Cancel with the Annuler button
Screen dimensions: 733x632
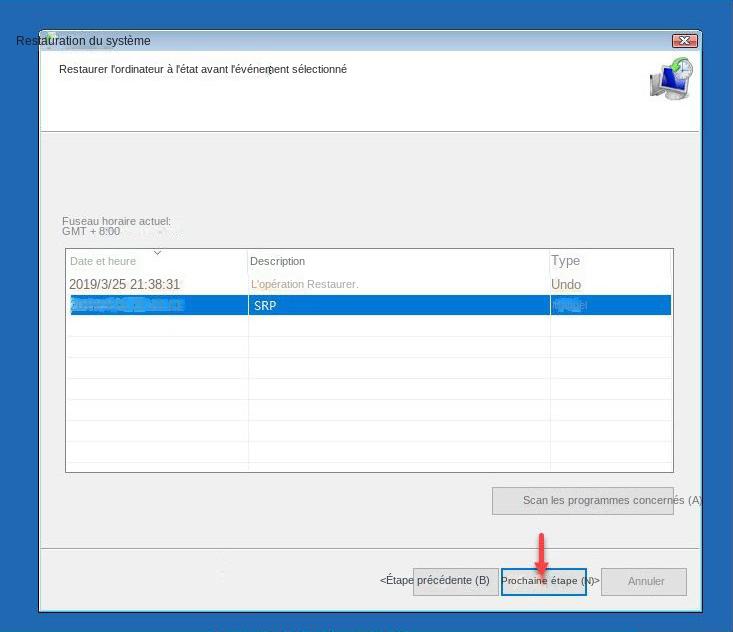644,582
